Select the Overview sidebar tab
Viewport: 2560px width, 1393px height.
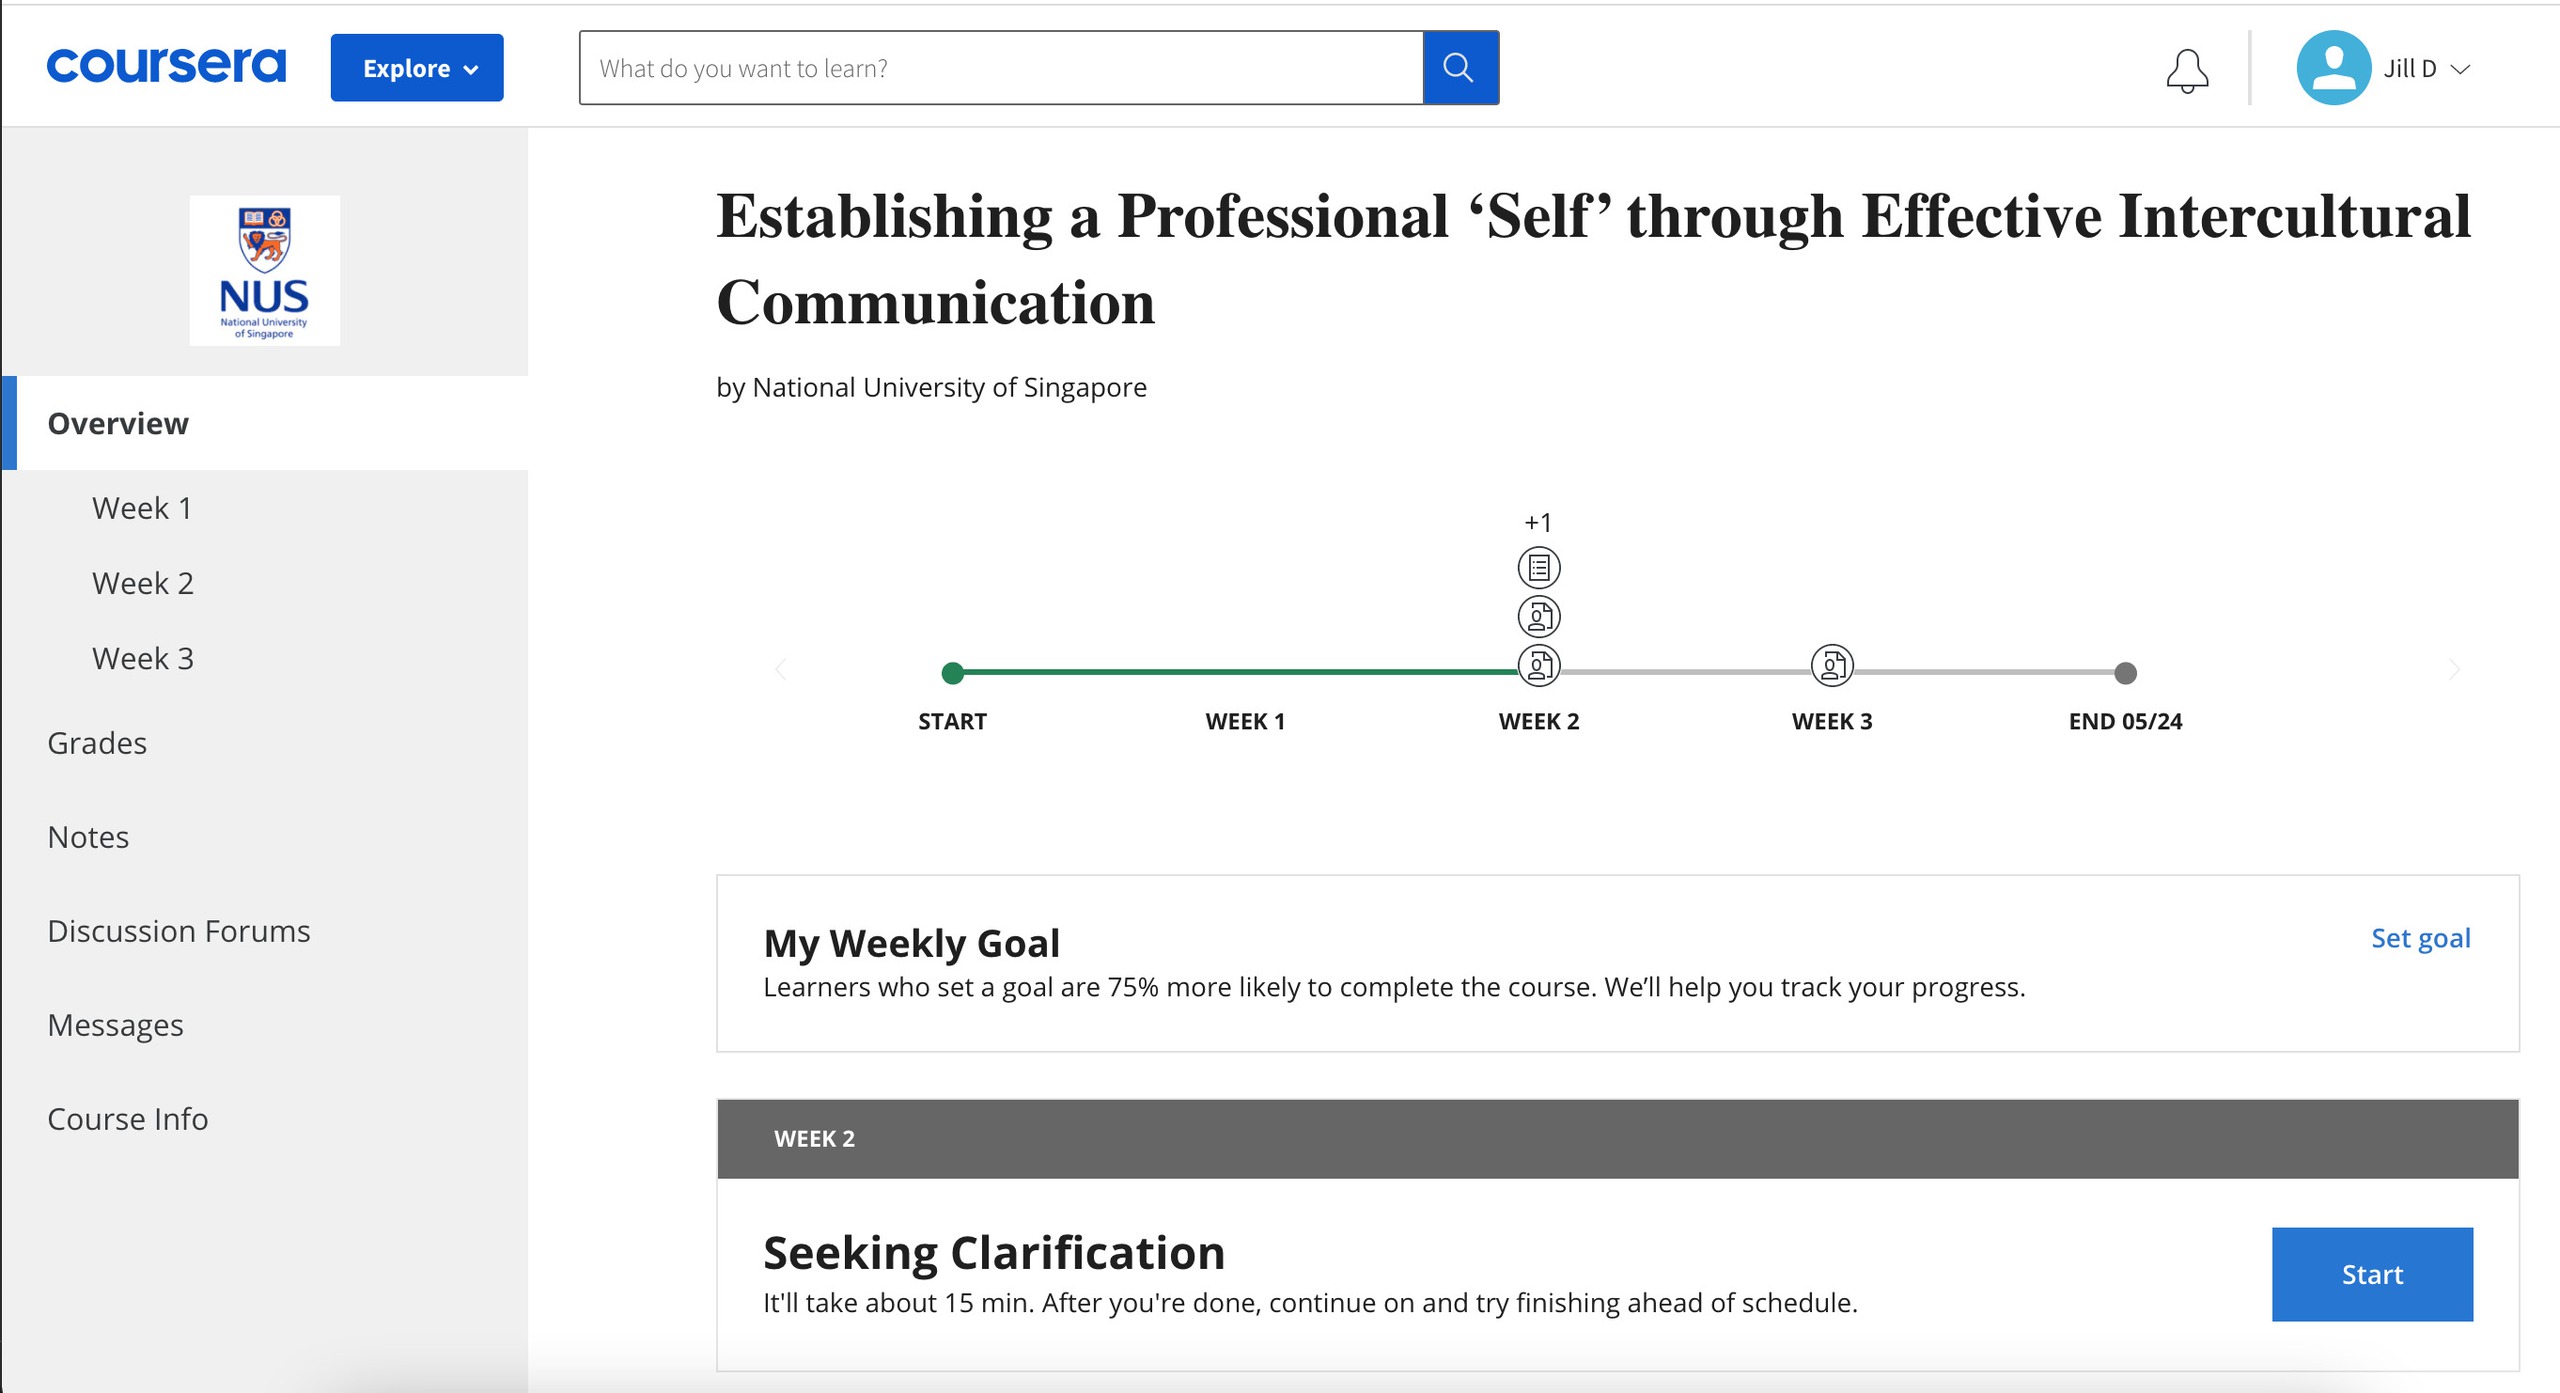coord(118,423)
